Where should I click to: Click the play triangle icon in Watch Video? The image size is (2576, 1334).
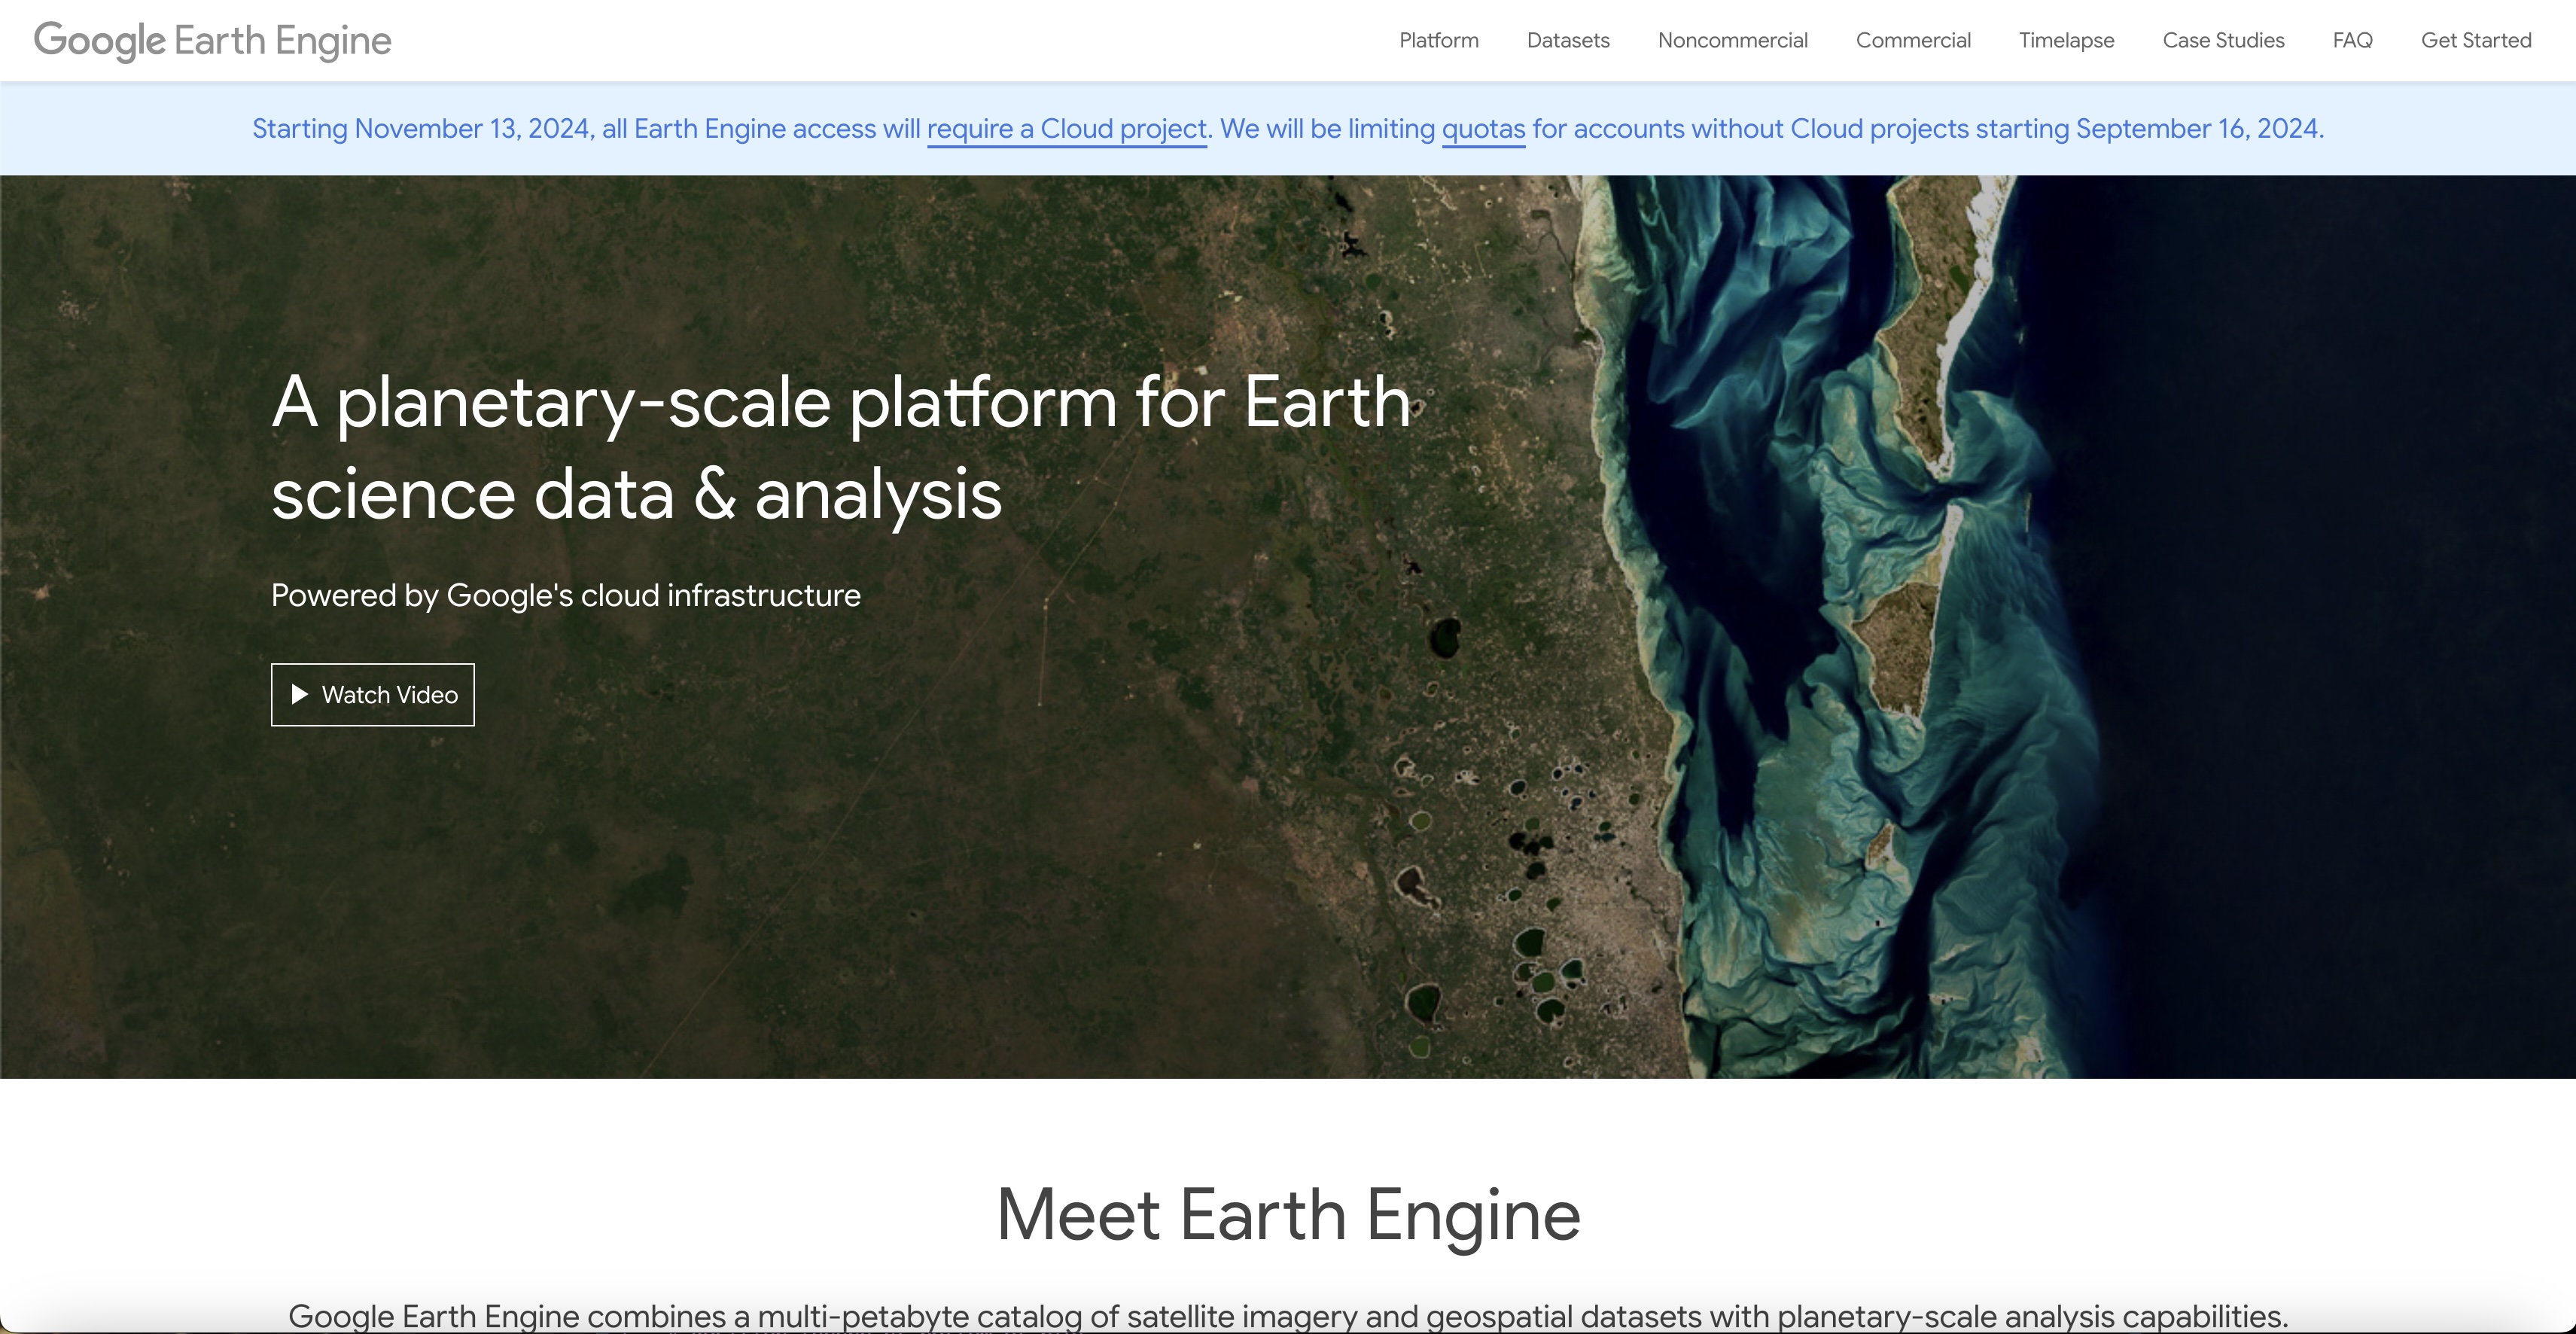[x=299, y=694]
